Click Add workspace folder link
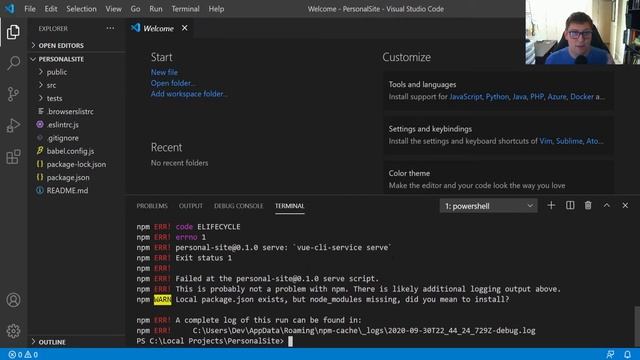 [x=189, y=93]
